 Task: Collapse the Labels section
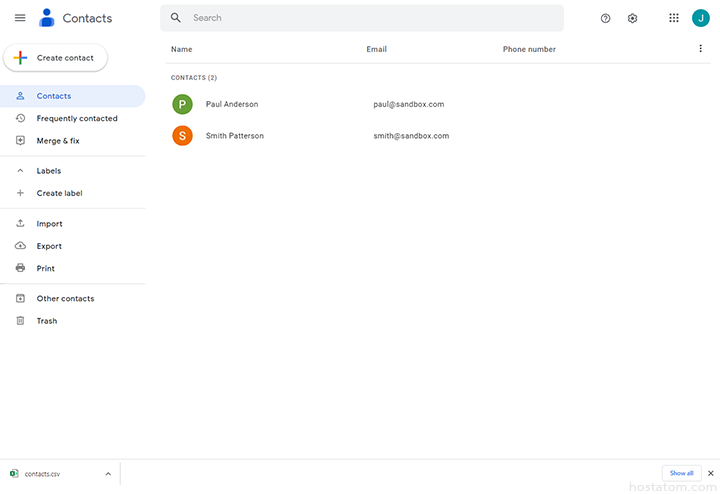coord(20,171)
